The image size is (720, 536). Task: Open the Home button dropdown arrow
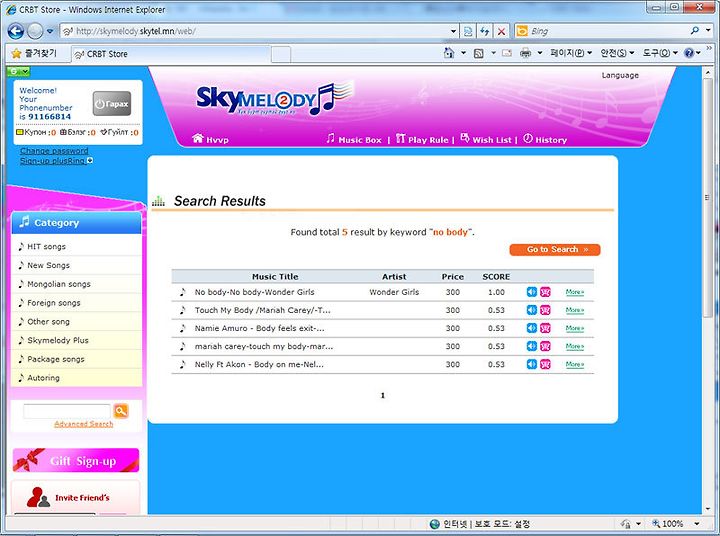click(463, 53)
